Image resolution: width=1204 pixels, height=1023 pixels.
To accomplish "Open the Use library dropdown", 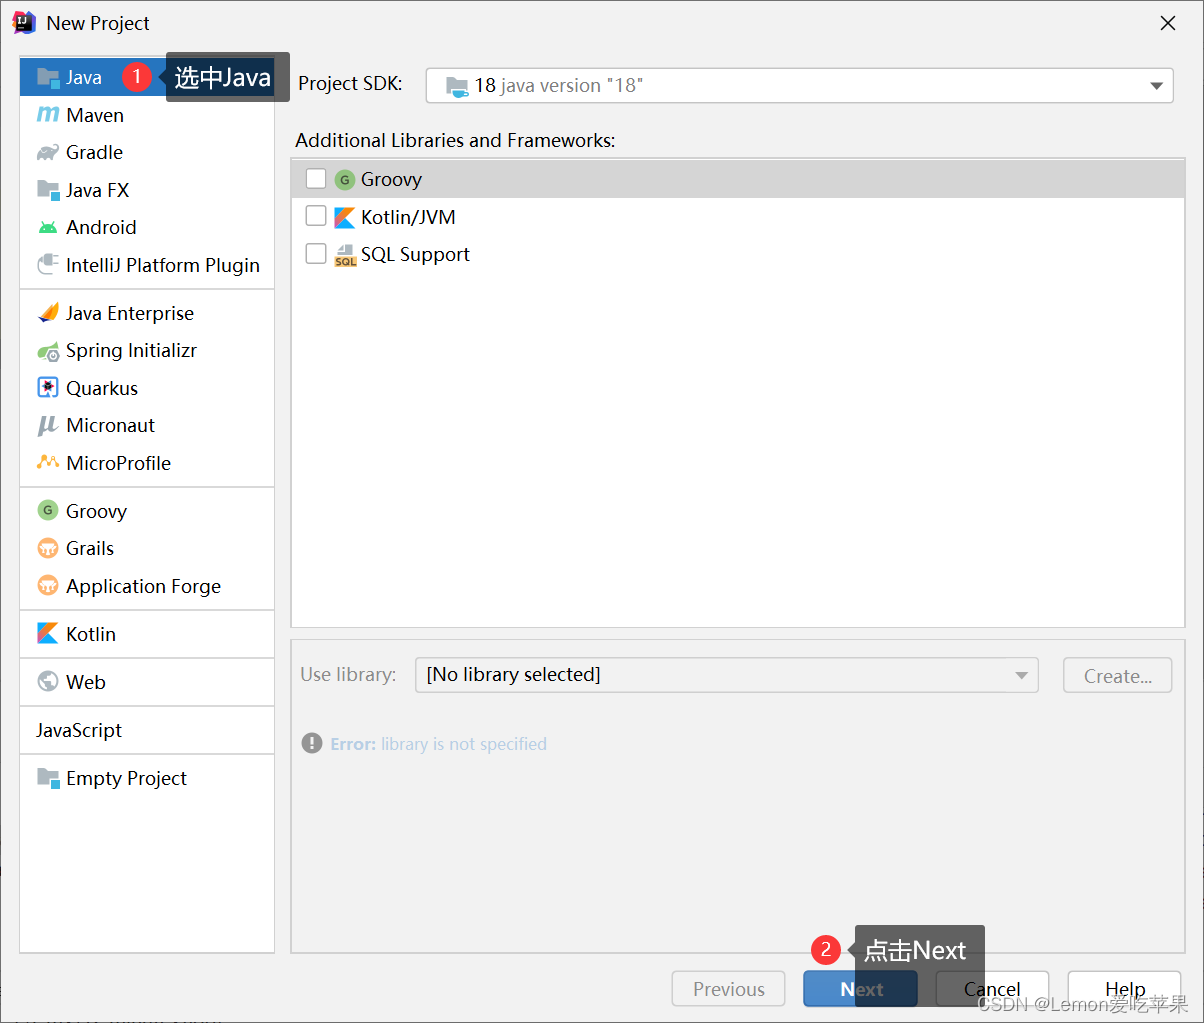I will point(727,675).
